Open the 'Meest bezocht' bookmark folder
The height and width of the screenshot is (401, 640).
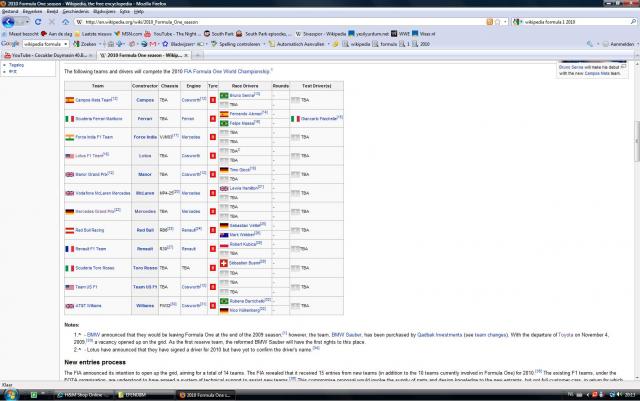click(20, 34)
